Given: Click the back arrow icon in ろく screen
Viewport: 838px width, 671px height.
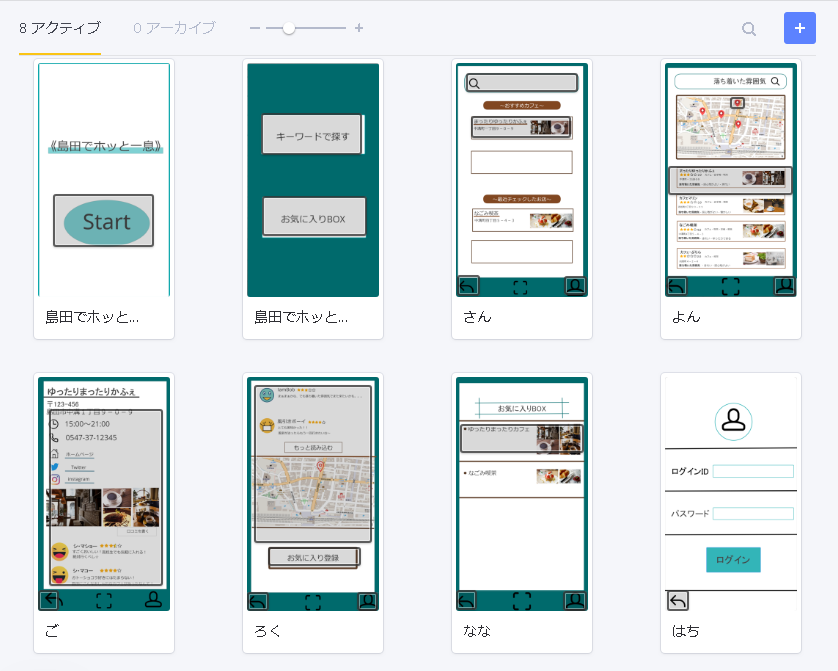Looking at the screenshot, I should point(258,602).
